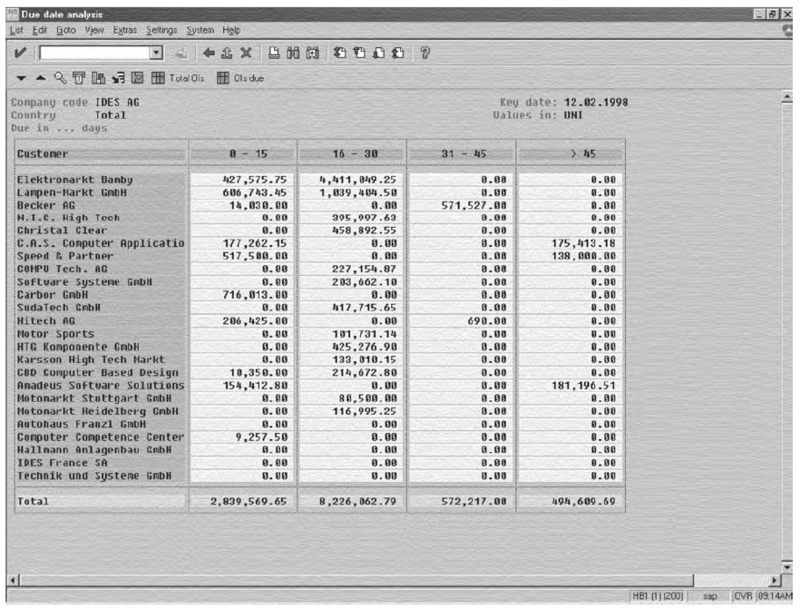Click the black down-triangle toolbar icon
Image resolution: width=800 pixels, height=609 pixels.
tap(21, 78)
